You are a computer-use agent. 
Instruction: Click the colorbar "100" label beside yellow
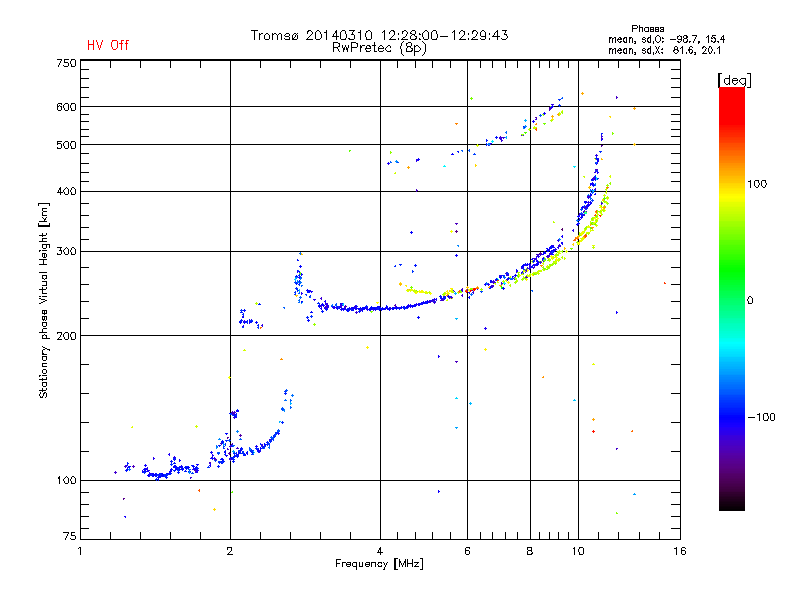(757, 184)
